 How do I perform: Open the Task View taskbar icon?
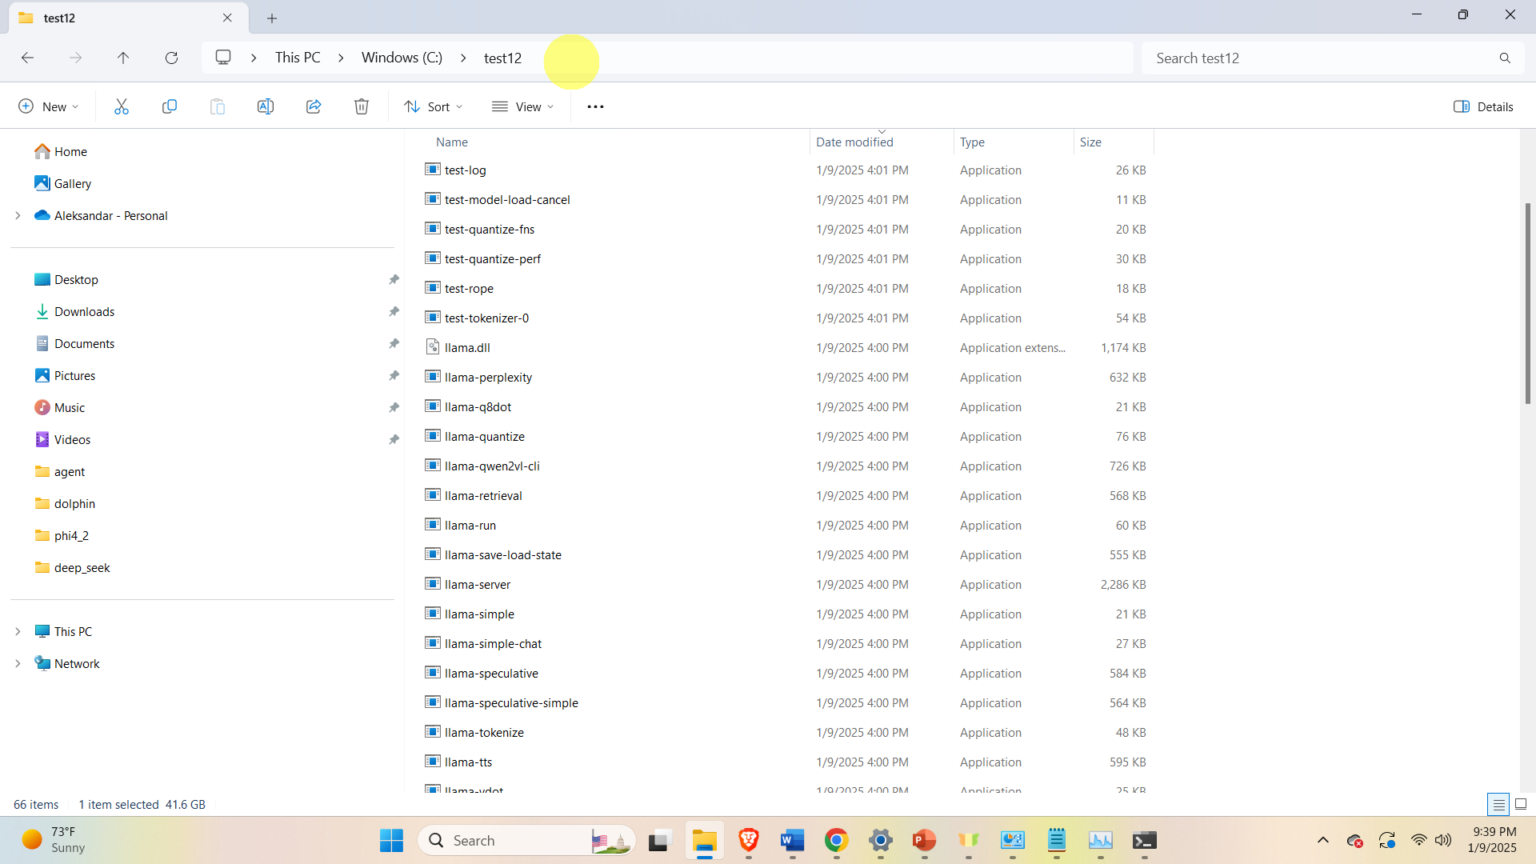coord(658,840)
